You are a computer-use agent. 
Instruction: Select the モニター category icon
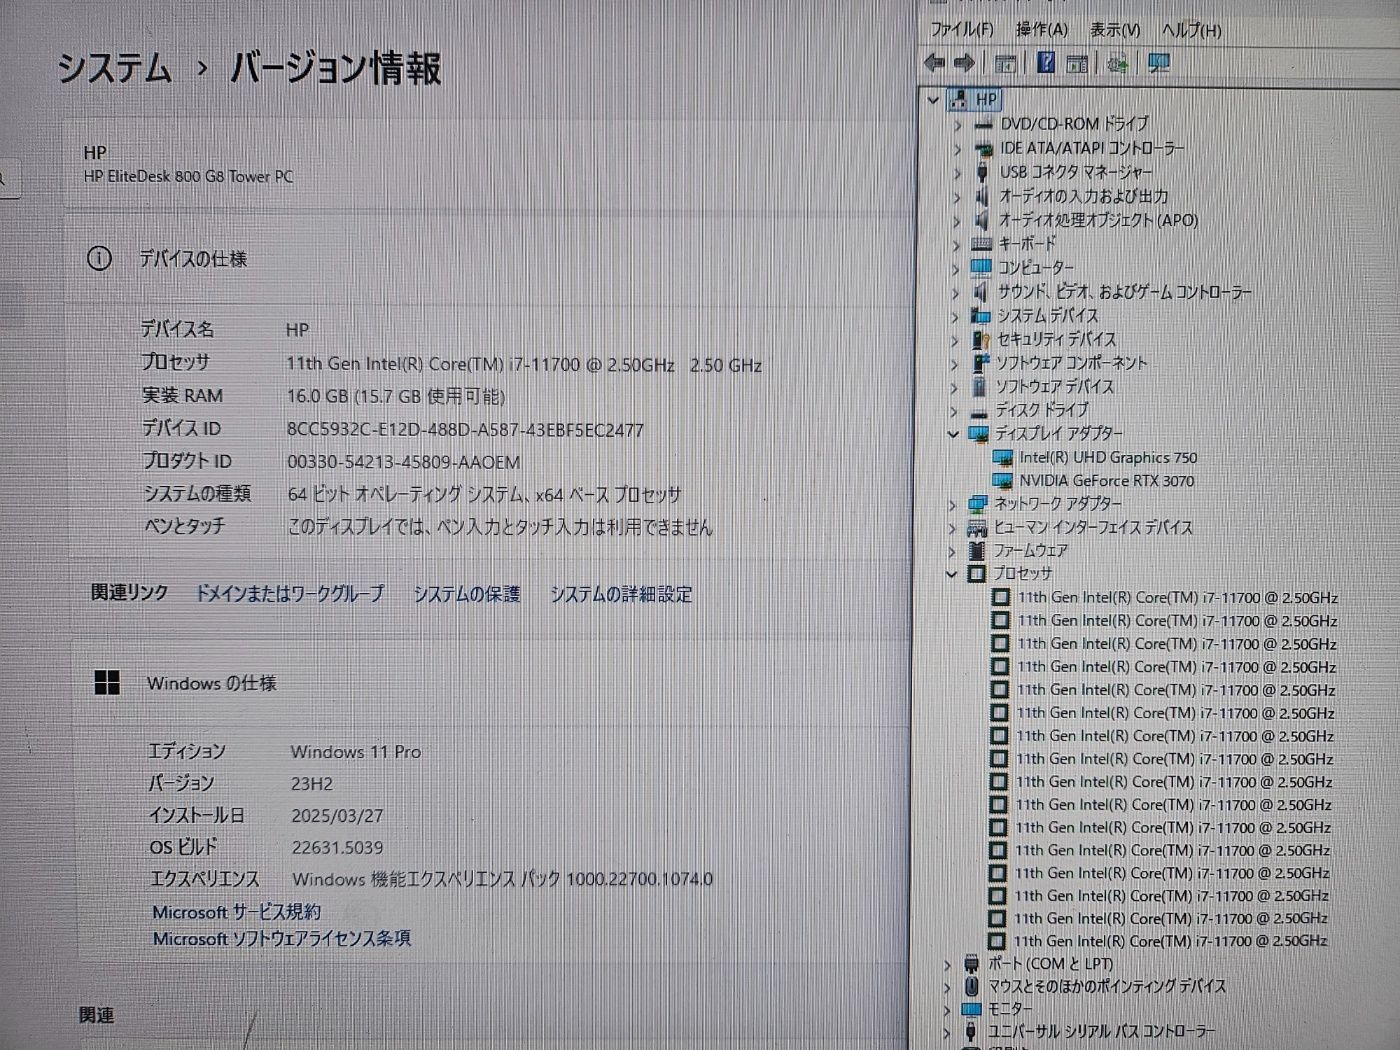[x=971, y=1010]
